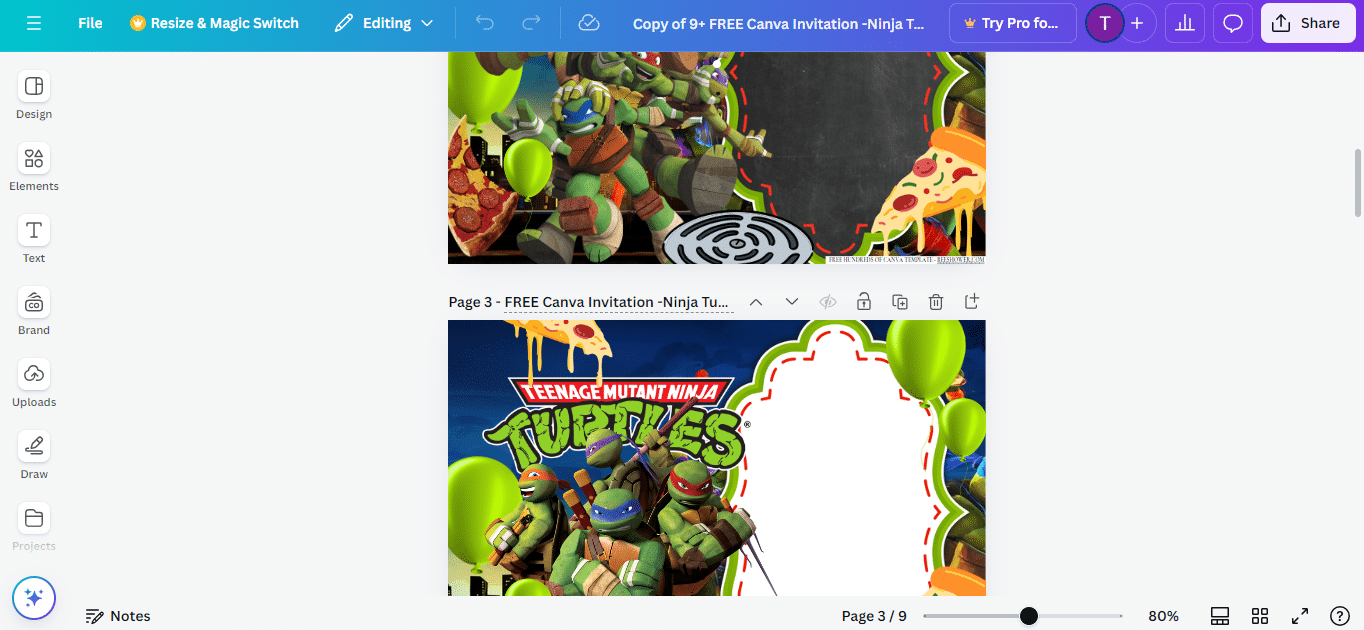Duplicate Page 3 using copy icon
The height and width of the screenshot is (630, 1364).
pyautogui.click(x=900, y=302)
